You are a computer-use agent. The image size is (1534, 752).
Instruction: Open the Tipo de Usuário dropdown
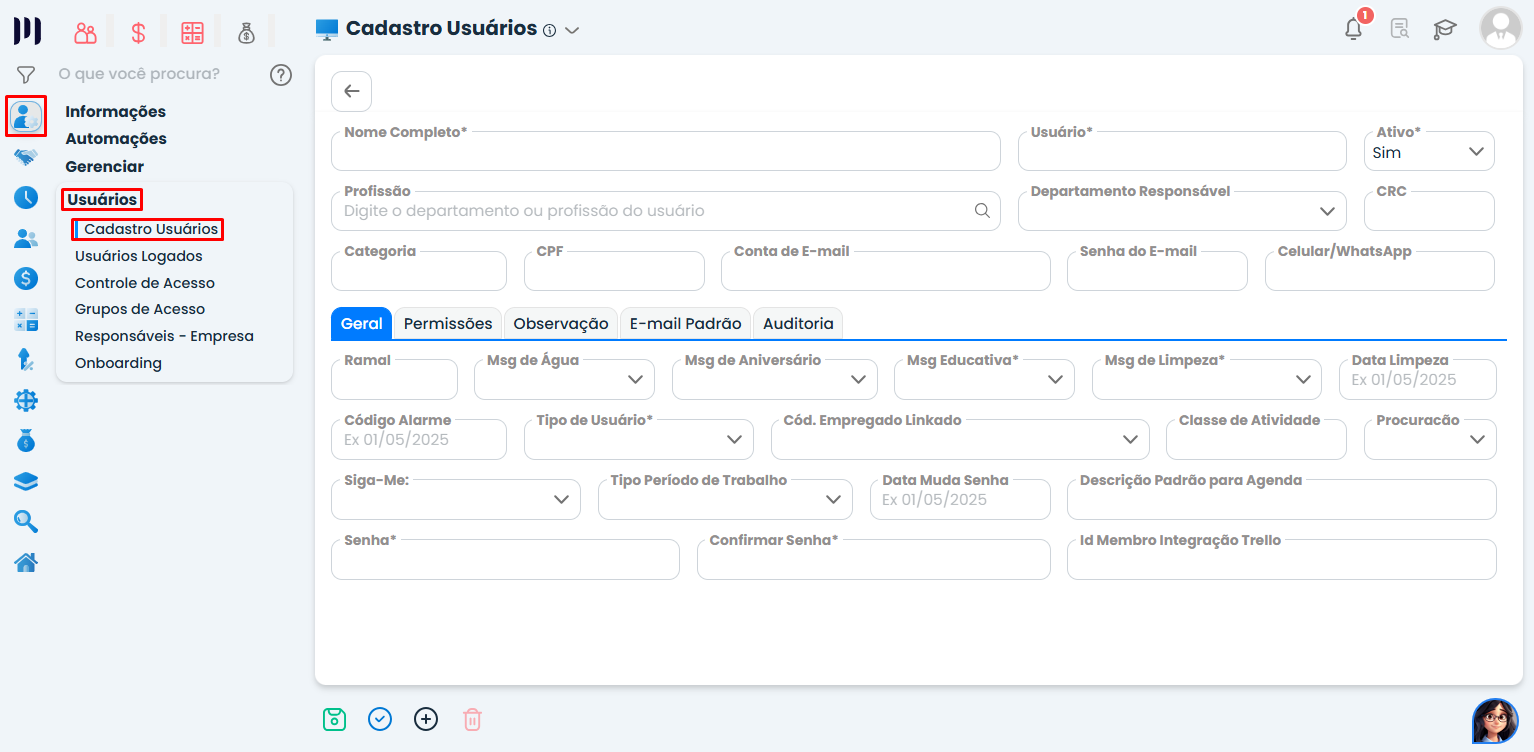tap(638, 439)
